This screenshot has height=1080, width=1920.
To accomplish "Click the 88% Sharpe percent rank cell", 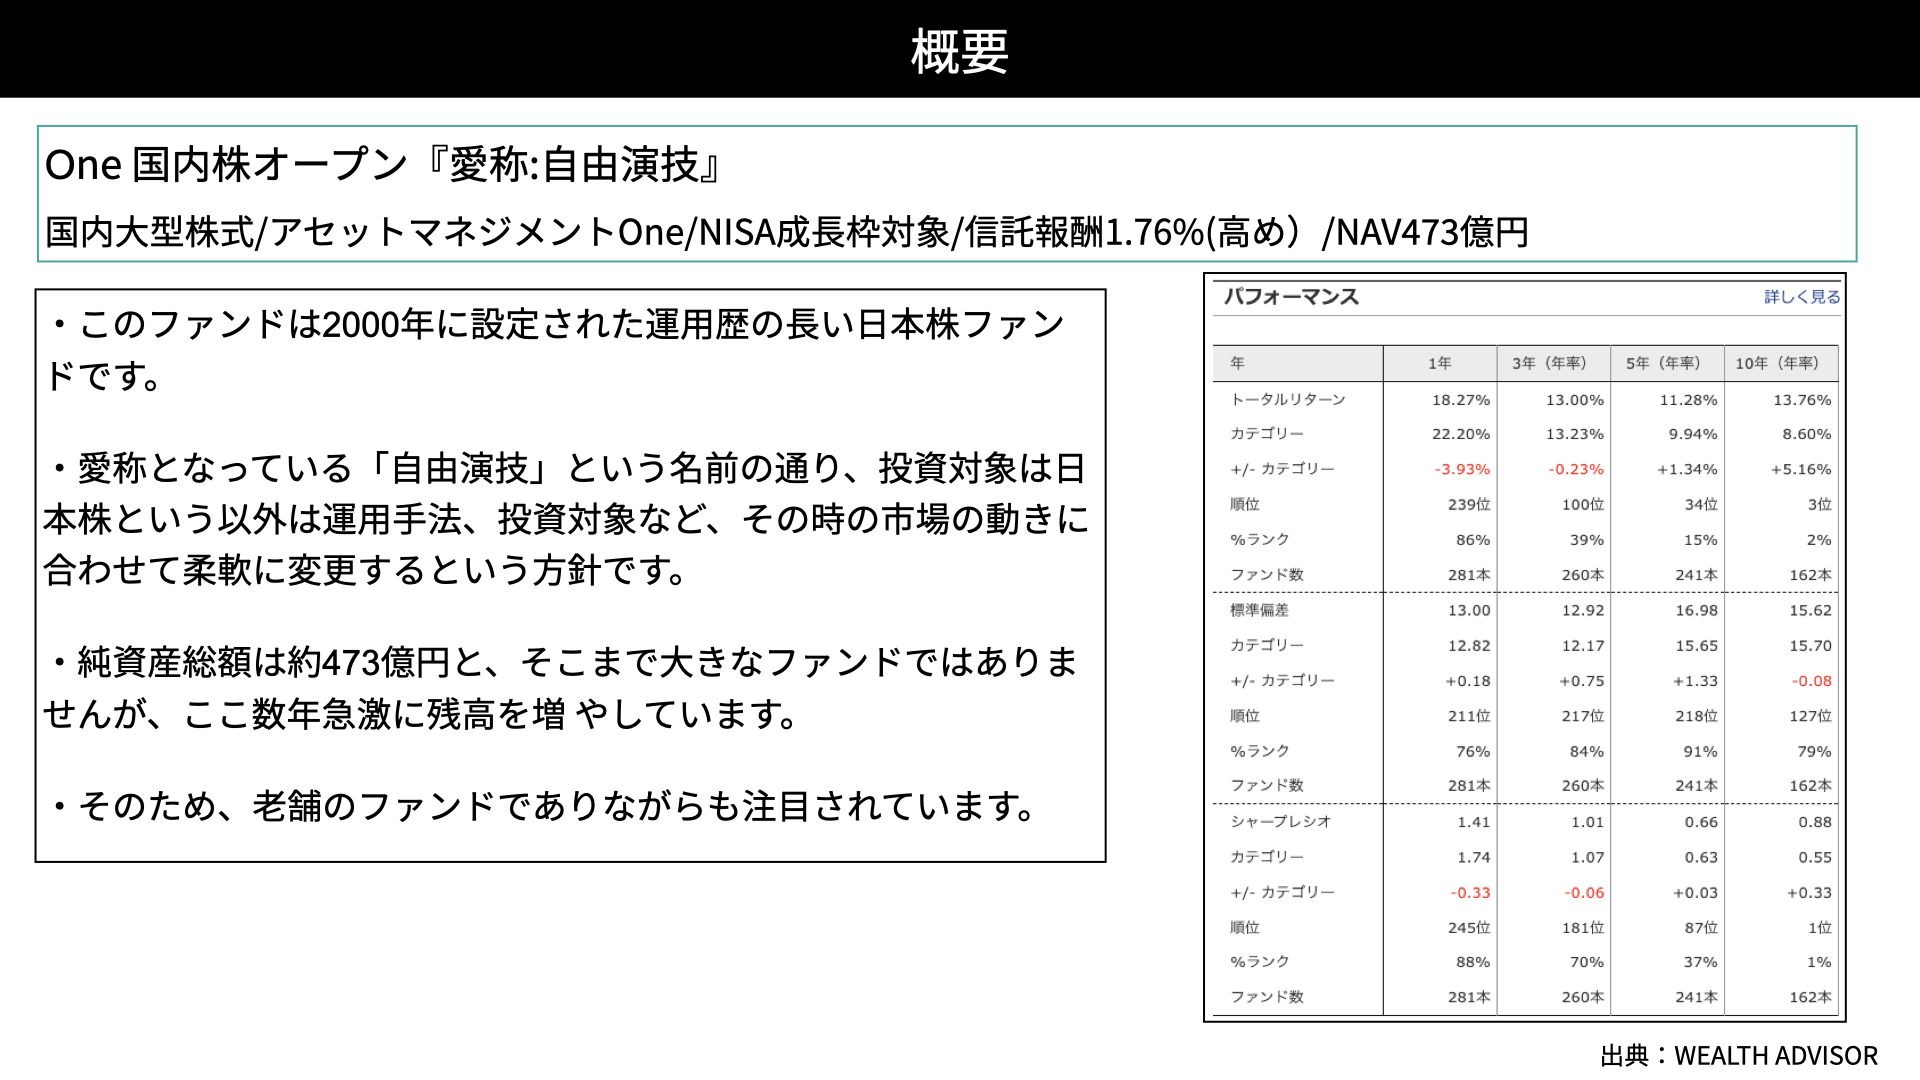I will point(1473,962).
